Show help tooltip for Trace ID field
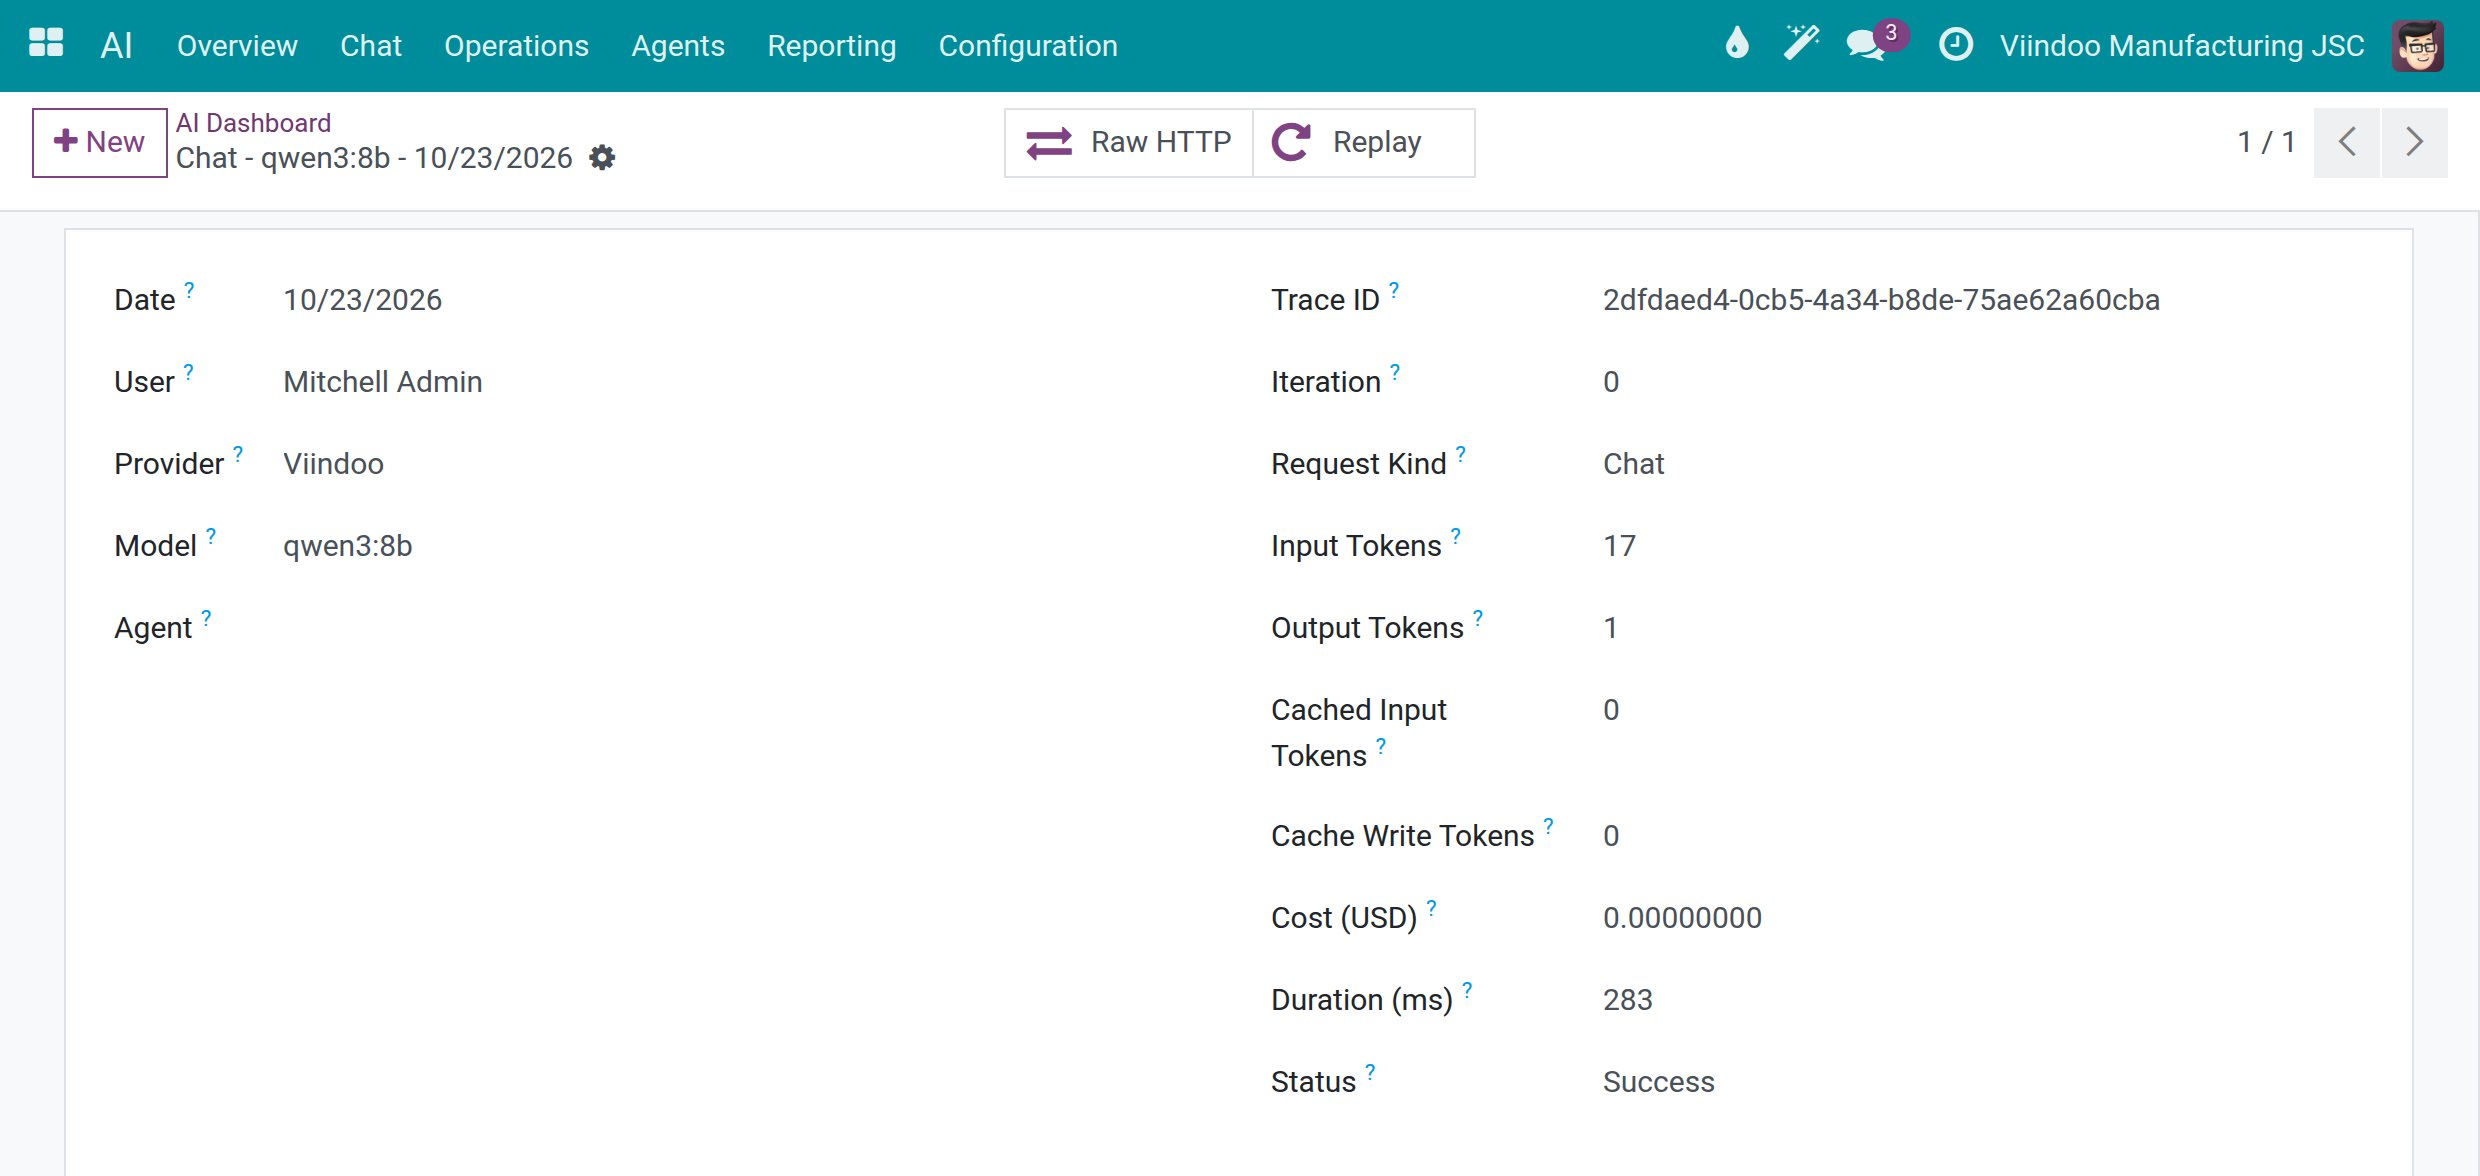The width and height of the screenshot is (2480, 1176). pos(1394,289)
